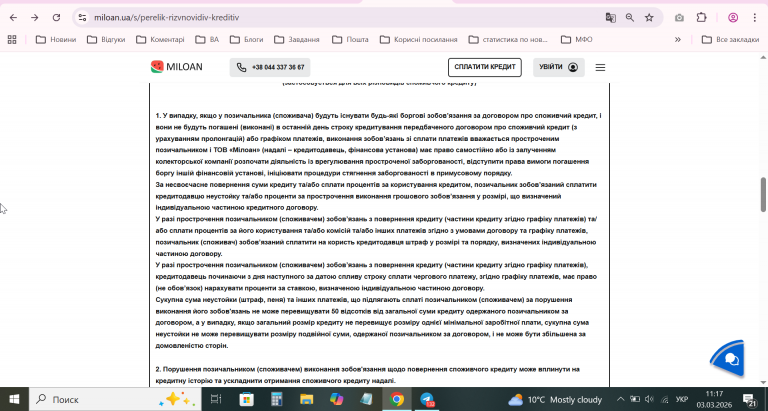768x411 pixels.
Task: Open the Windows Start menu
Action: click(14, 399)
